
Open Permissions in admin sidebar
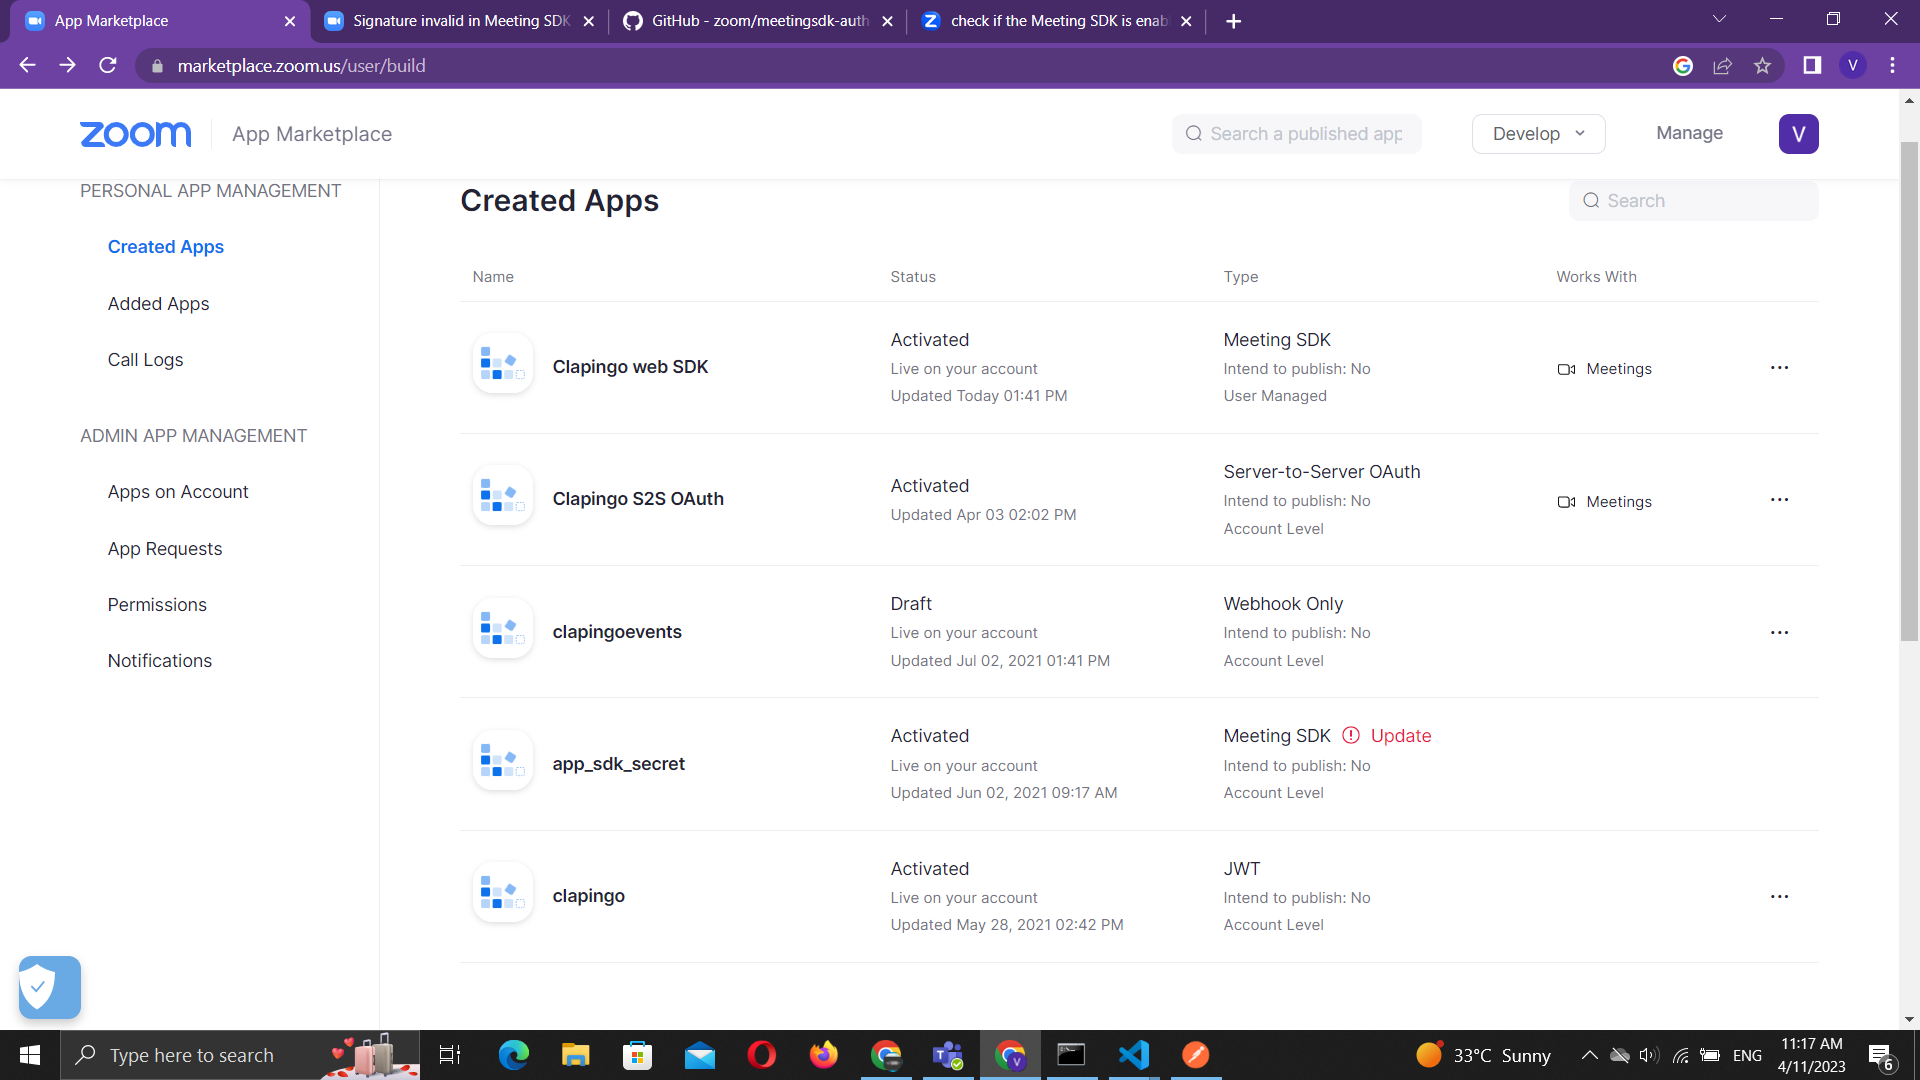tap(157, 605)
